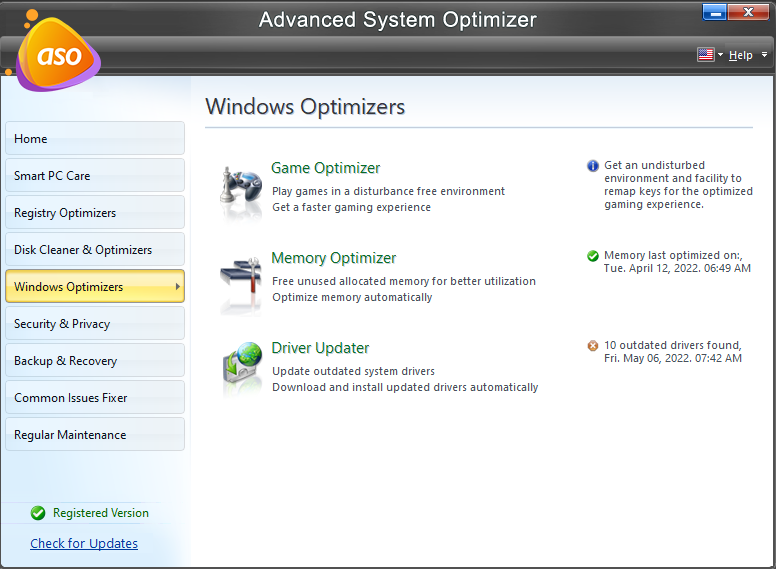Expand the arrow next to Help
Image resolution: width=776 pixels, height=569 pixels.
pos(765,55)
